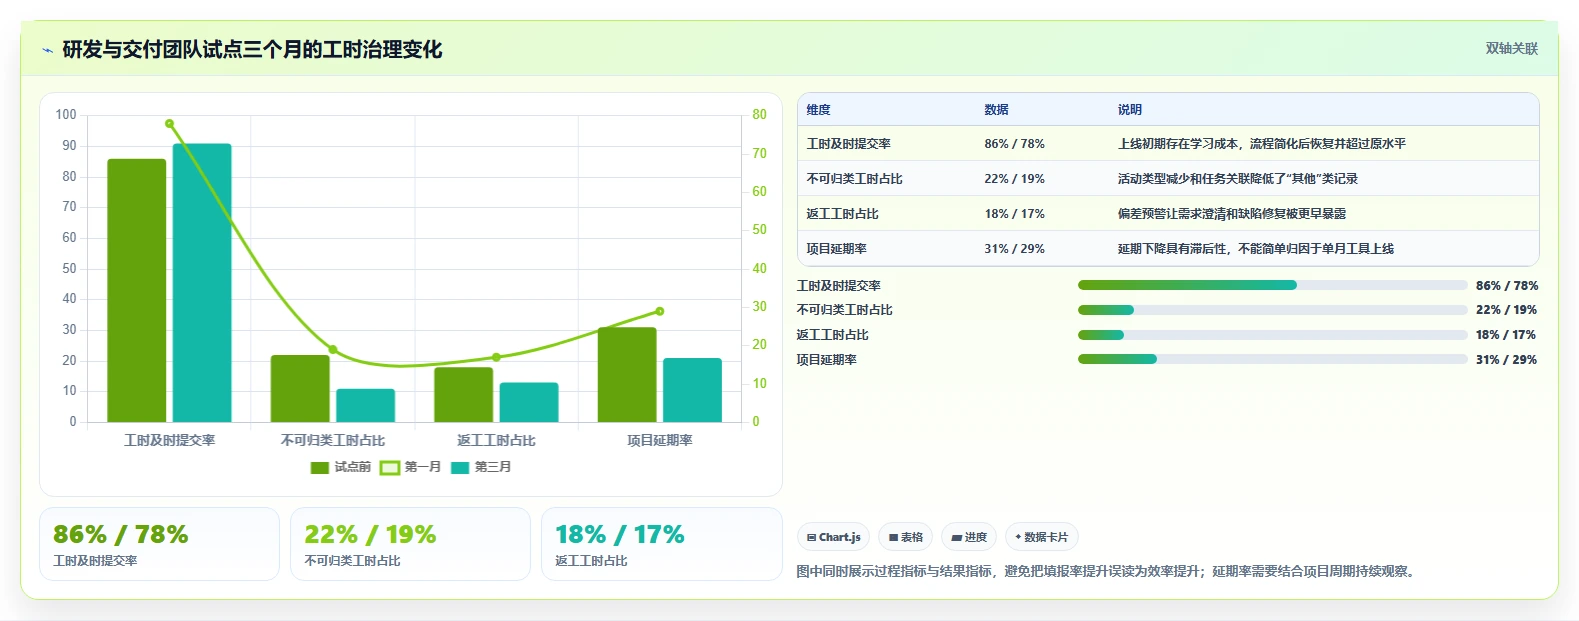Click the teal 第三月 bar for 不可归类工时占比

point(365,405)
